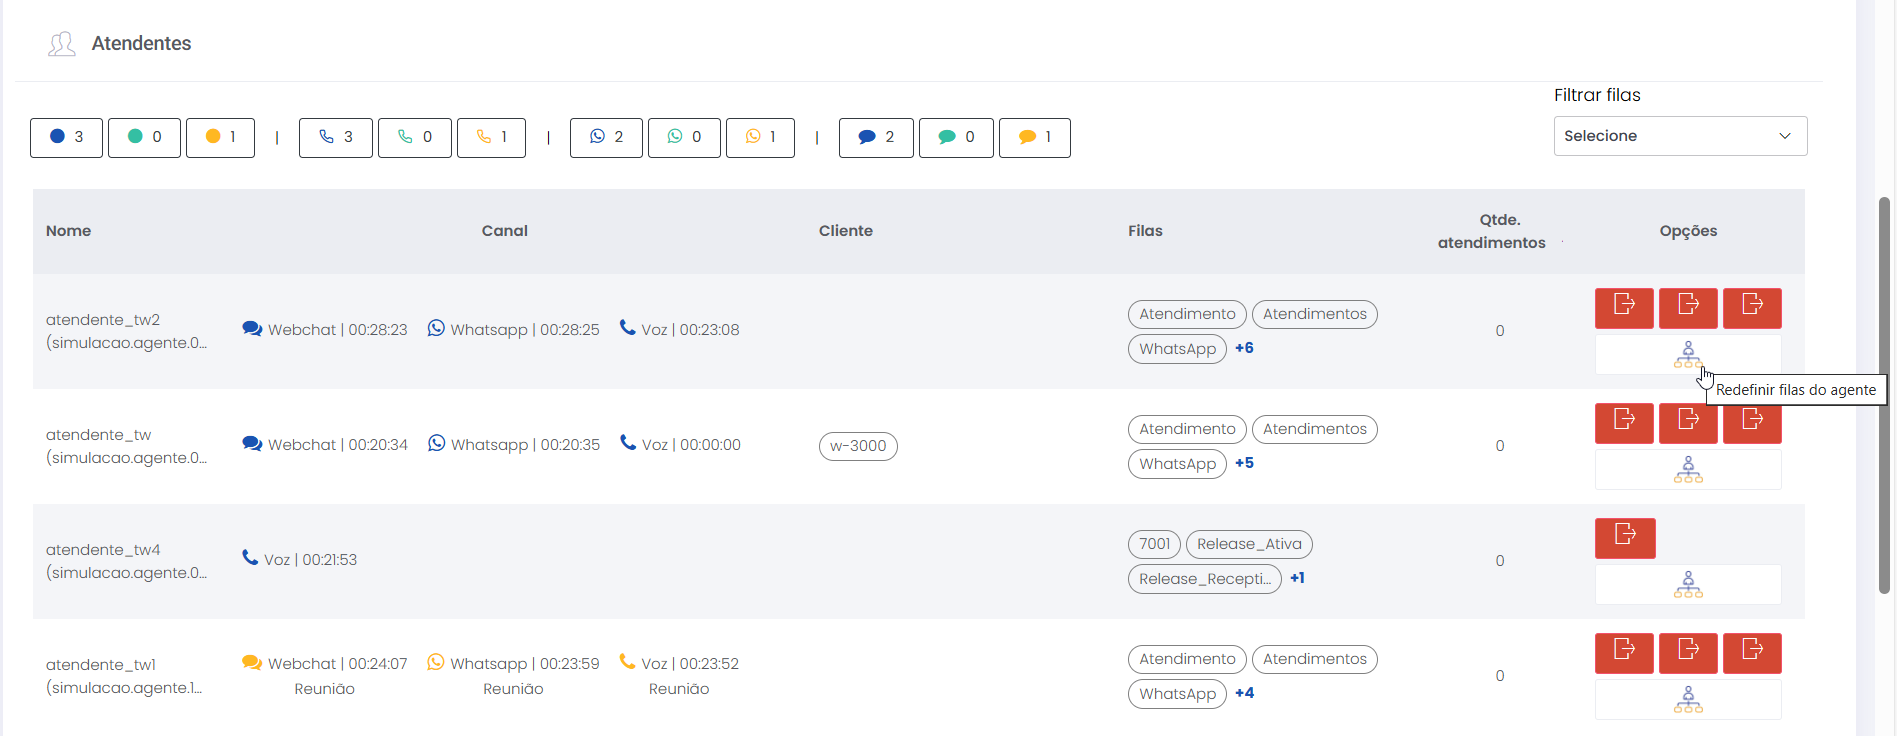
Task: Click the Release_Ativa queue tag
Action: 1248,544
